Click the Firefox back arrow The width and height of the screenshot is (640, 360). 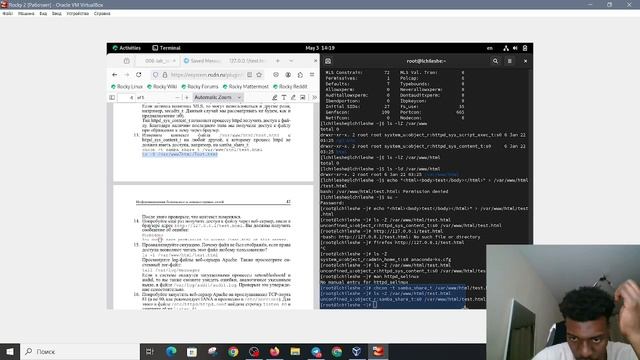[114, 75]
